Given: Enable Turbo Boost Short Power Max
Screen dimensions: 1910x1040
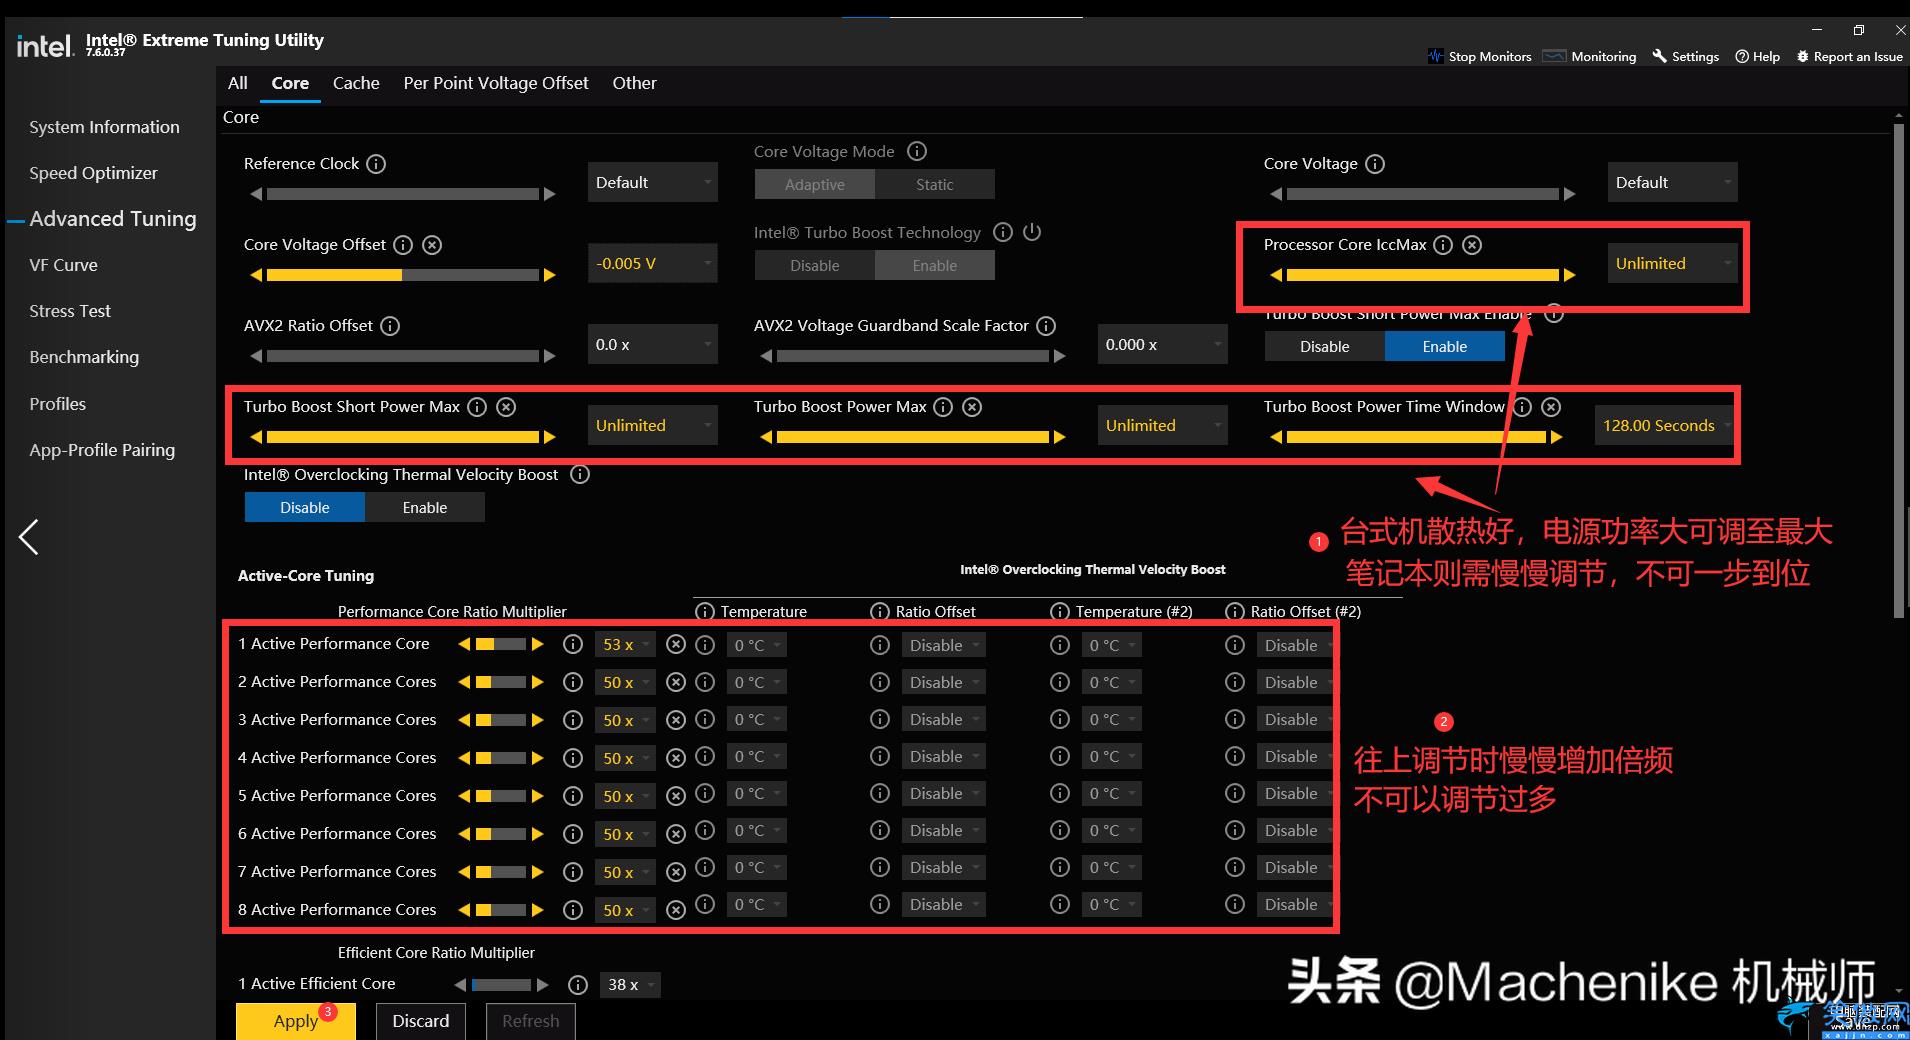Looking at the screenshot, I should (1445, 346).
